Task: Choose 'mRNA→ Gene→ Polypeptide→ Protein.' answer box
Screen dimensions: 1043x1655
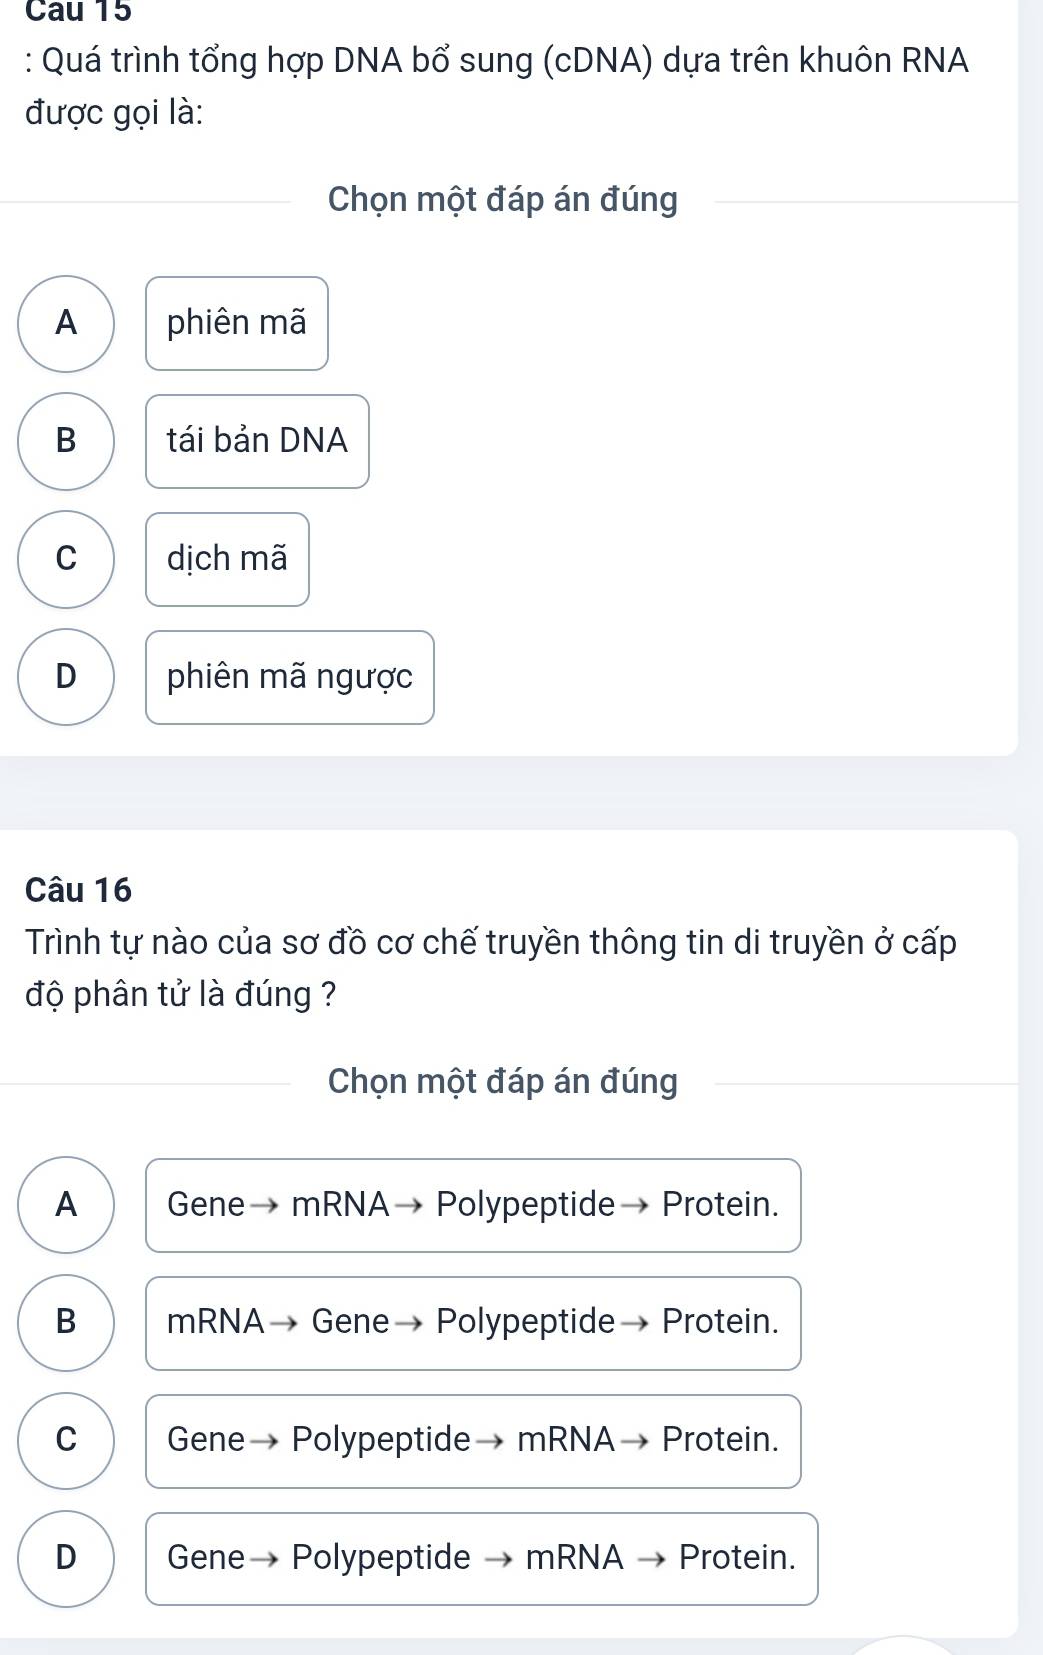Action: pyautogui.click(x=473, y=1323)
